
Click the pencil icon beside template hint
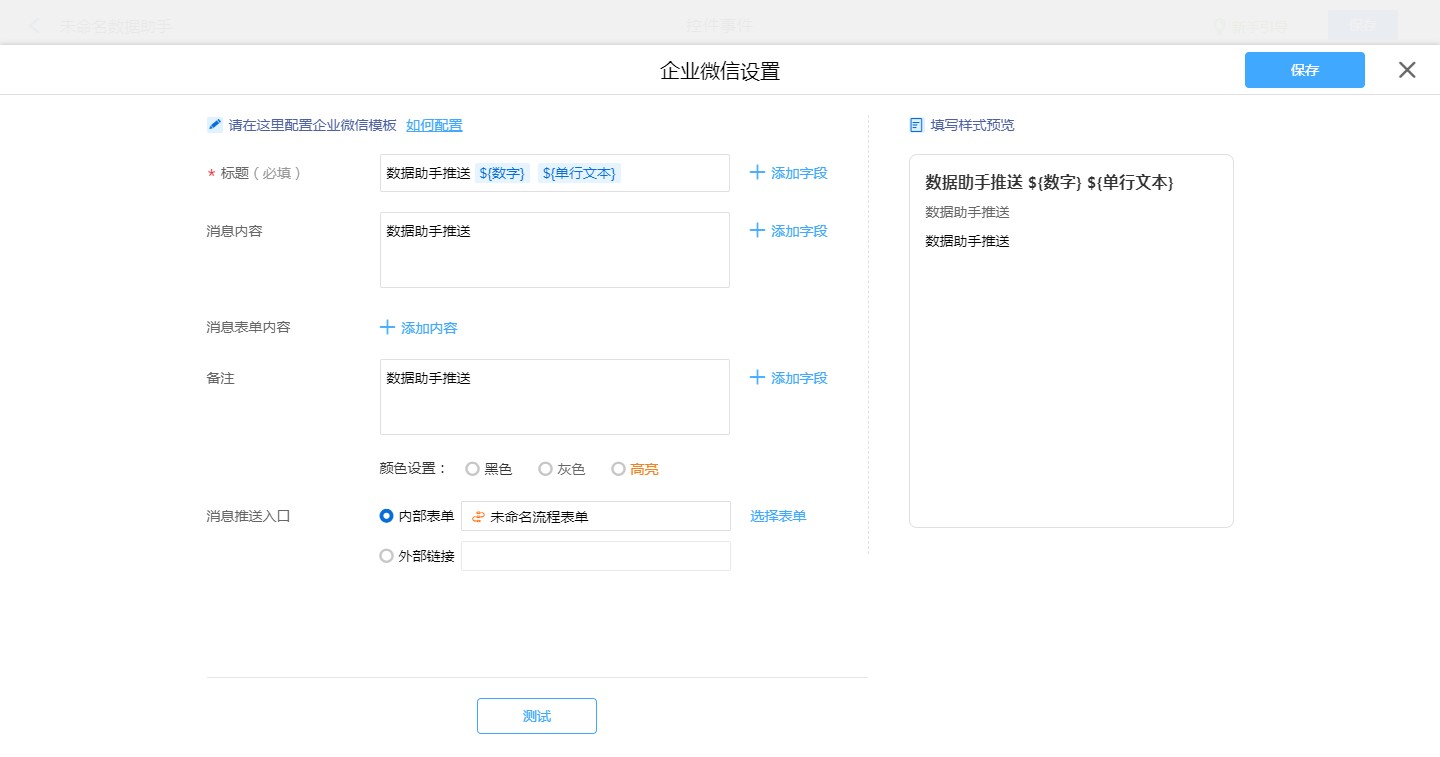(x=214, y=125)
